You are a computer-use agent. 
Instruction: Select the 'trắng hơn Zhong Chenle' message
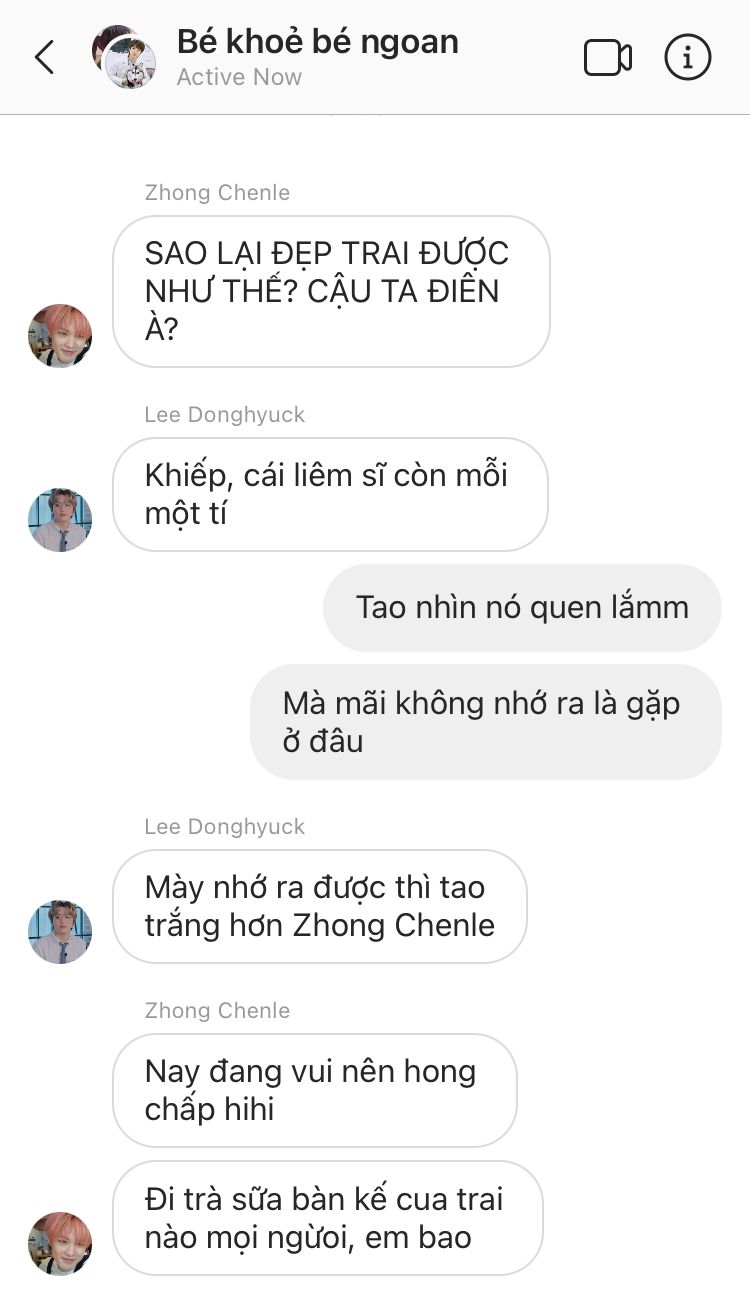(x=320, y=906)
